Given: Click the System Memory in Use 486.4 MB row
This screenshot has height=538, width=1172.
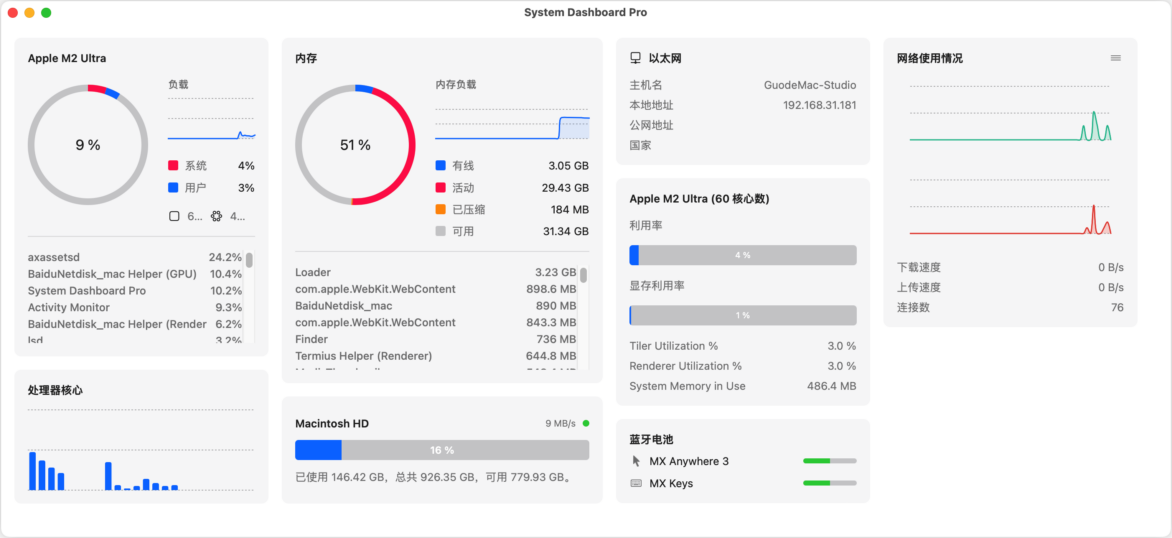Looking at the screenshot, I should tap(743, 386).
